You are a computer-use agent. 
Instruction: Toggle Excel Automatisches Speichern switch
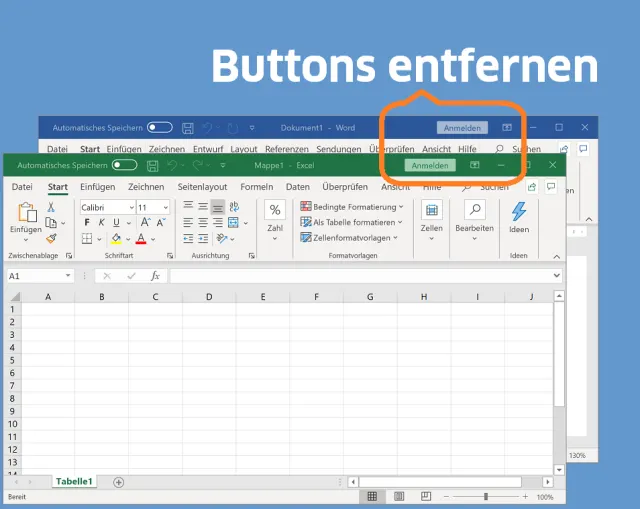(x=124, y=165)
